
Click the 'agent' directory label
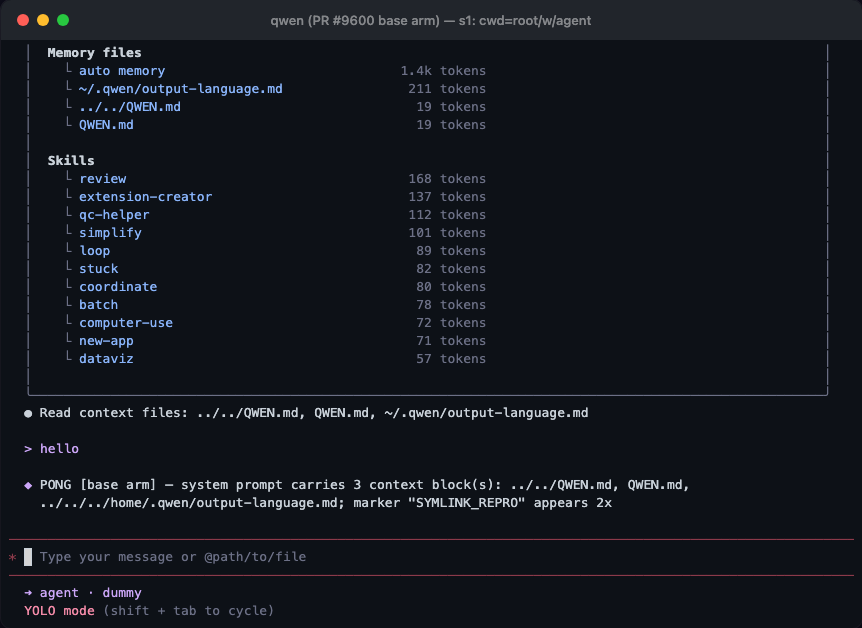click(59, 593)
